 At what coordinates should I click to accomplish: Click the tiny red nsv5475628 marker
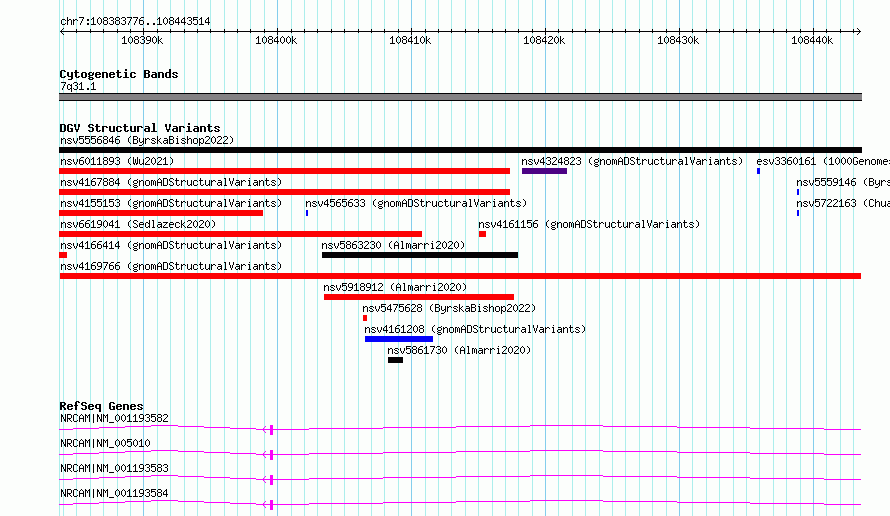(365, 318)
